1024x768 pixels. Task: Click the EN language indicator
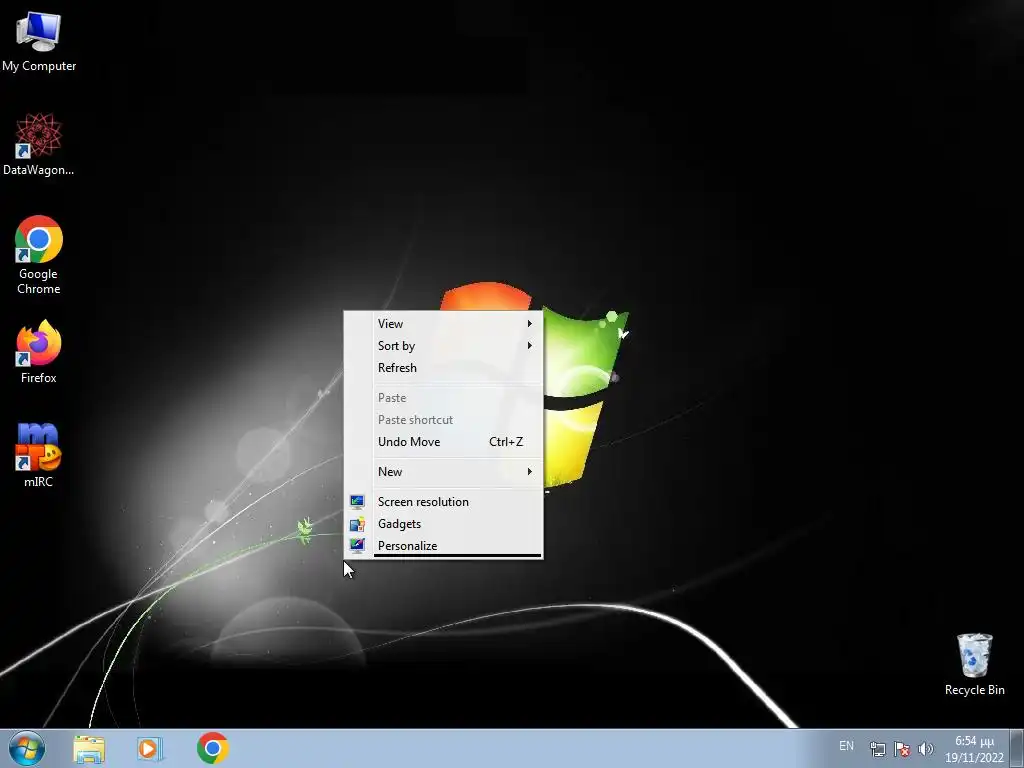pyautogui.click(x=846, y=746)
